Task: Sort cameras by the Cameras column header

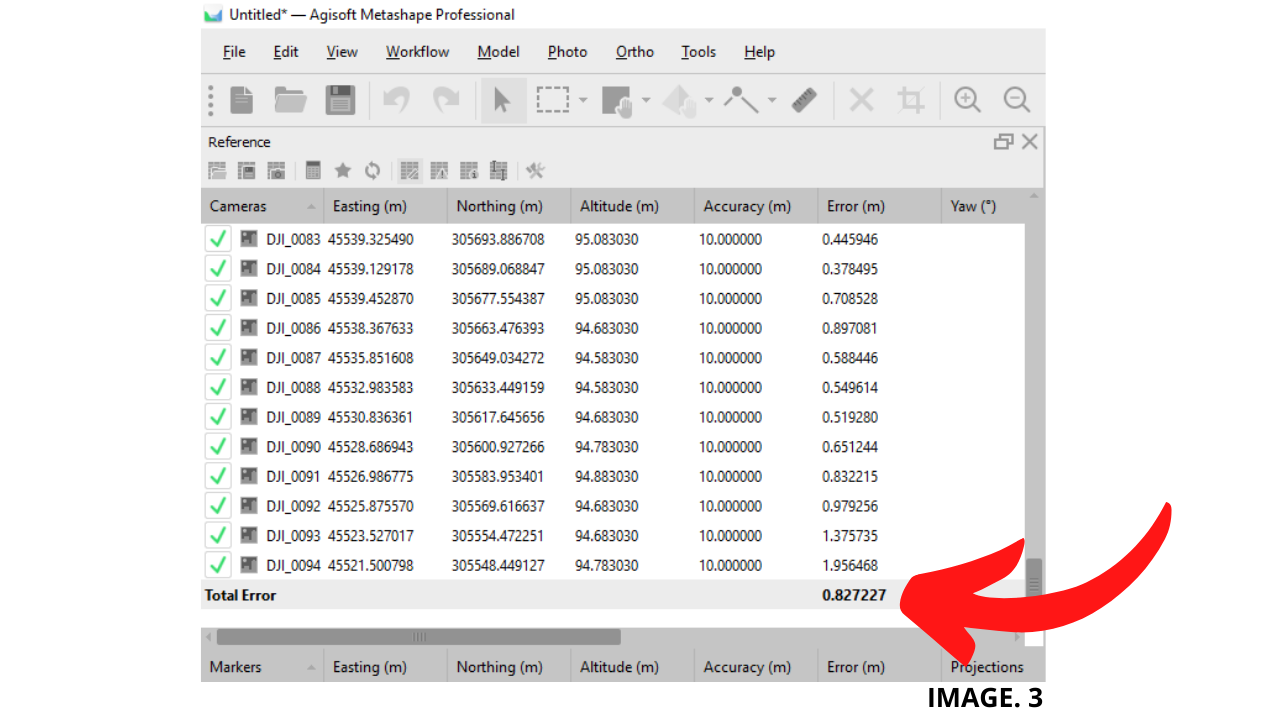Action: tap(262, 206)
